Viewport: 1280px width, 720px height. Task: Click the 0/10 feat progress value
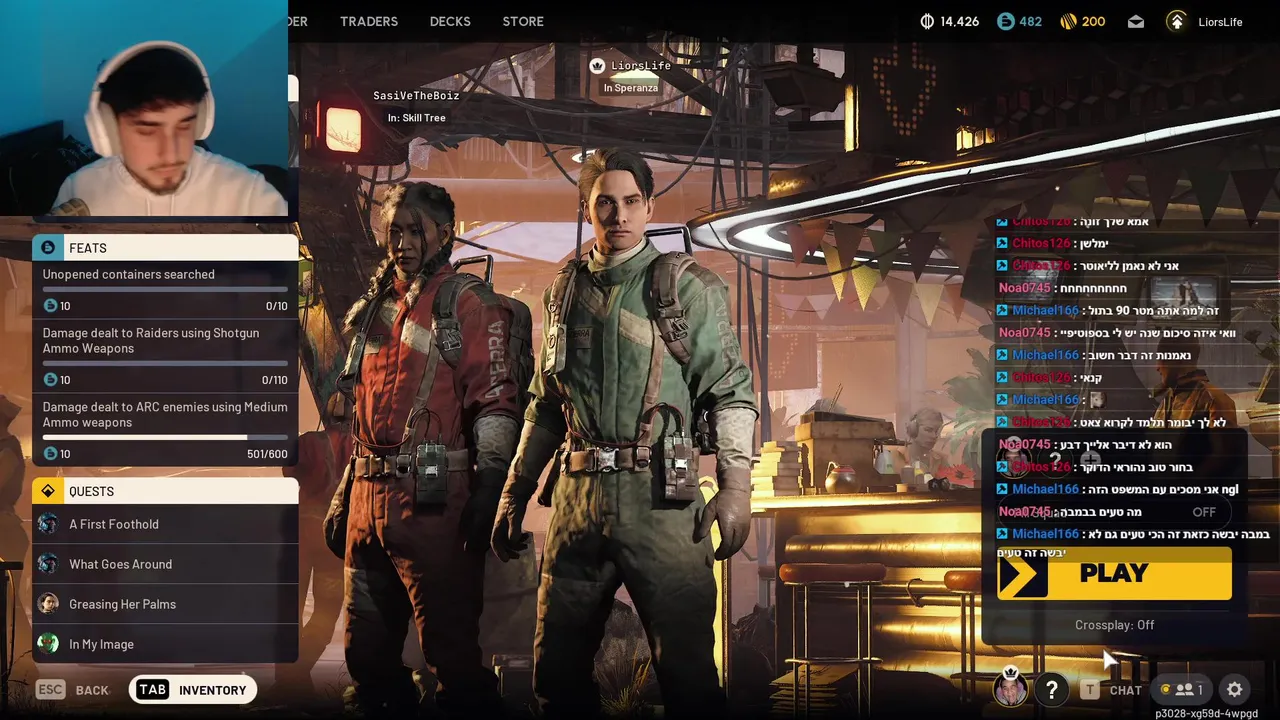click(x=276, y=306)
